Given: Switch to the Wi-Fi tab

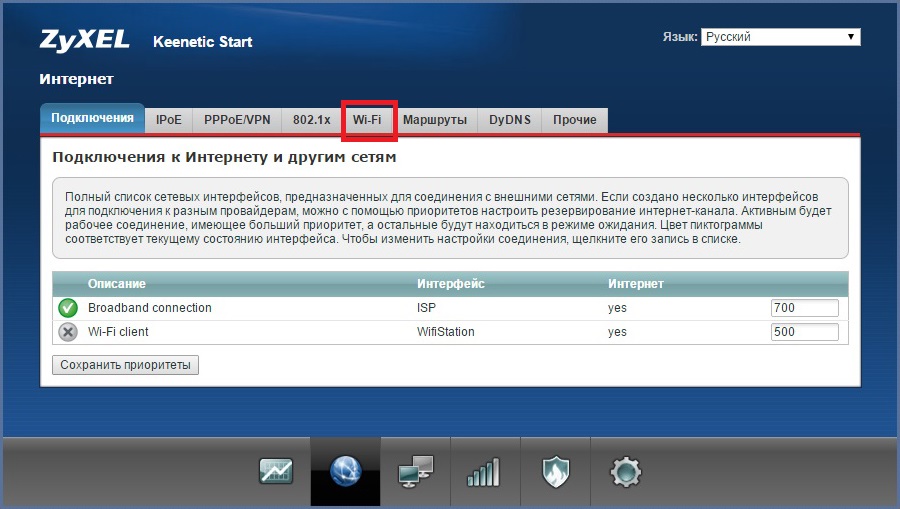Looking at the screenshot, I should click(367, 120).
